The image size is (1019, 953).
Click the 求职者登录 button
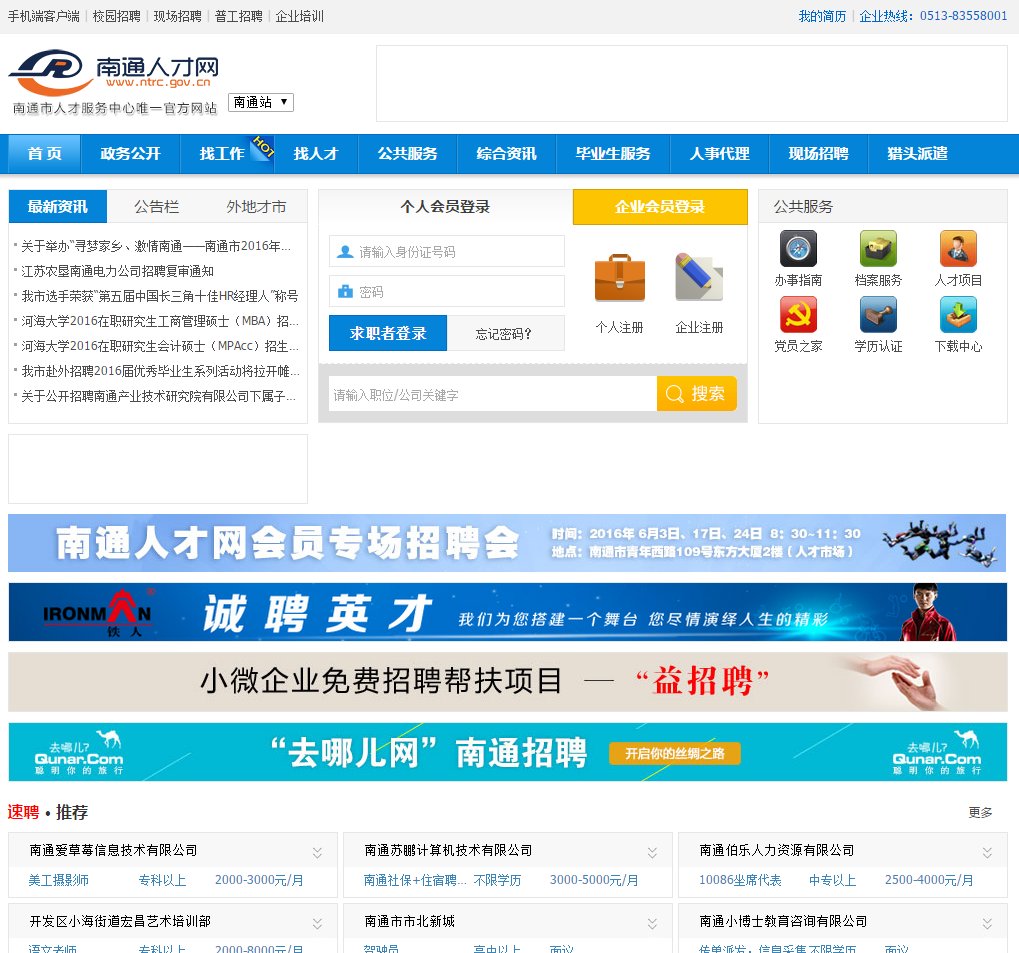(x=388, y=333)
